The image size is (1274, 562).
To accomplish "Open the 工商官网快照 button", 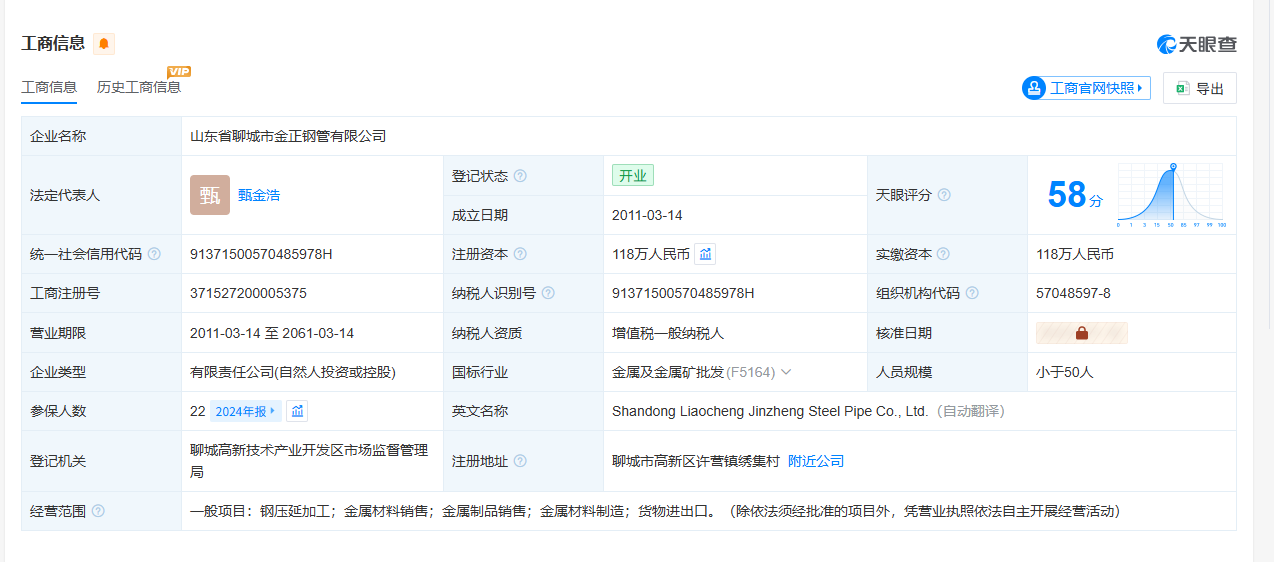I will tap(1086, 88).
